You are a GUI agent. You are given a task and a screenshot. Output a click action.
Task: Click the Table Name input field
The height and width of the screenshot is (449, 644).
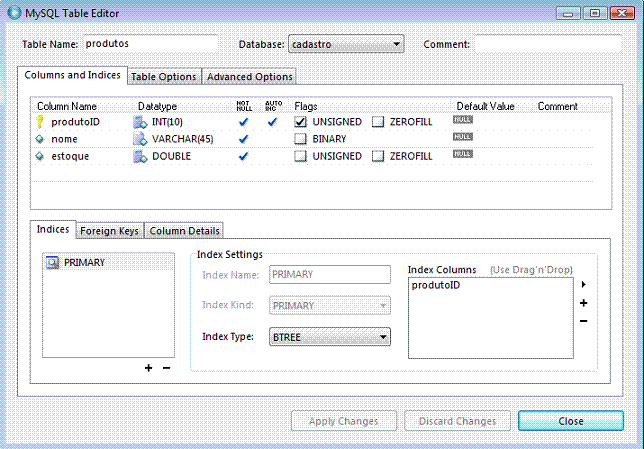[x=151, y=44]
